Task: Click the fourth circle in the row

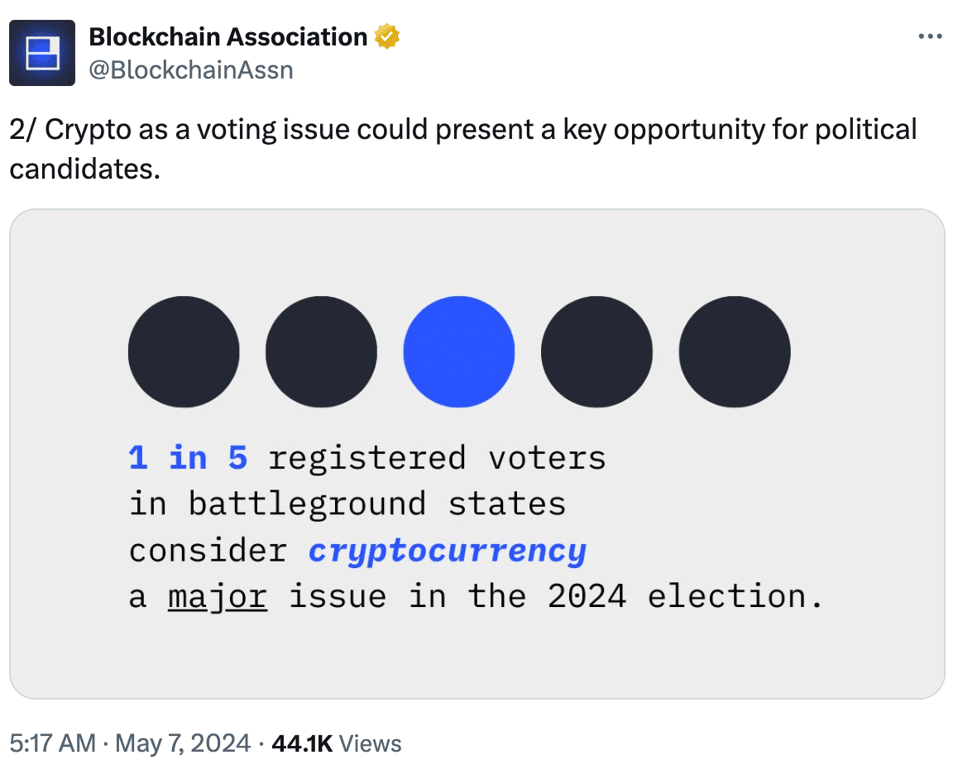Action: pyautogui.click(x=597, y=351)
